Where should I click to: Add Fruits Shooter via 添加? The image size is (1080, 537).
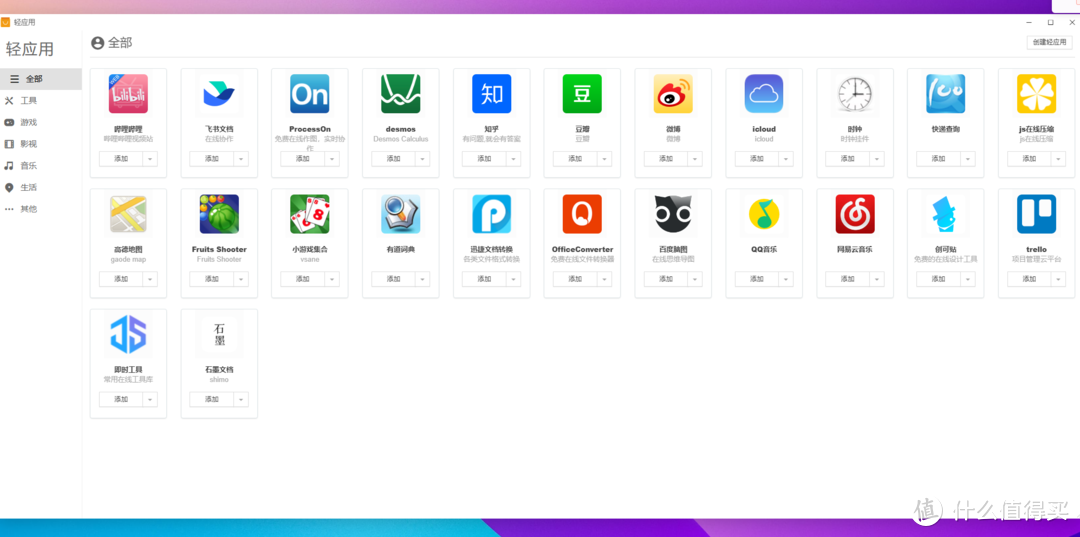click(212, 280)
